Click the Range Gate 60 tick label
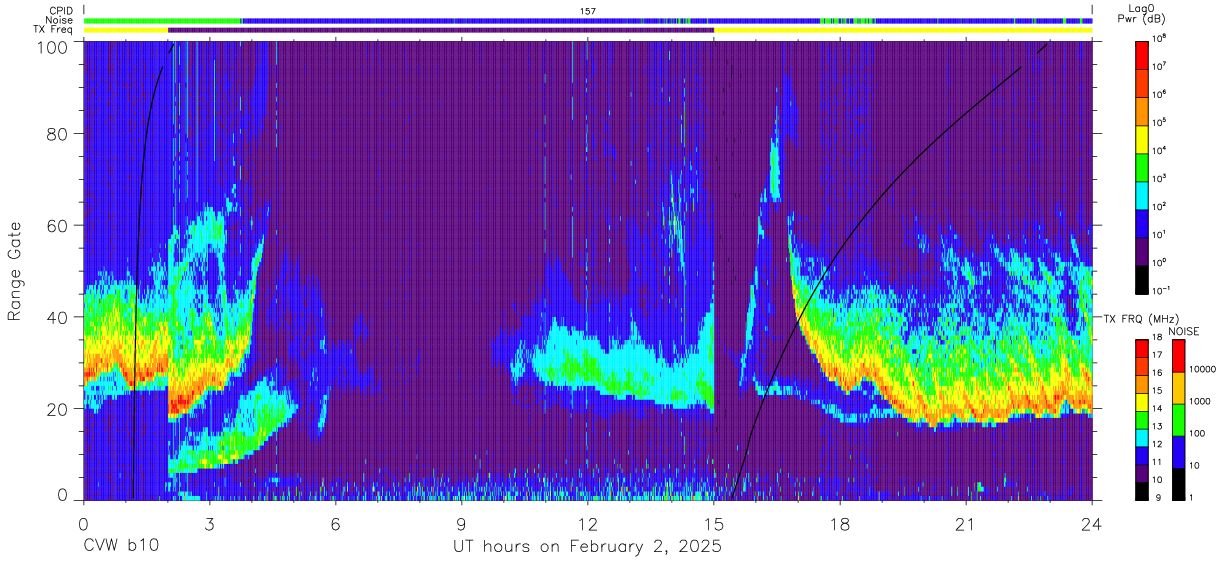The image size is (1228, 567). click(57, 226)
